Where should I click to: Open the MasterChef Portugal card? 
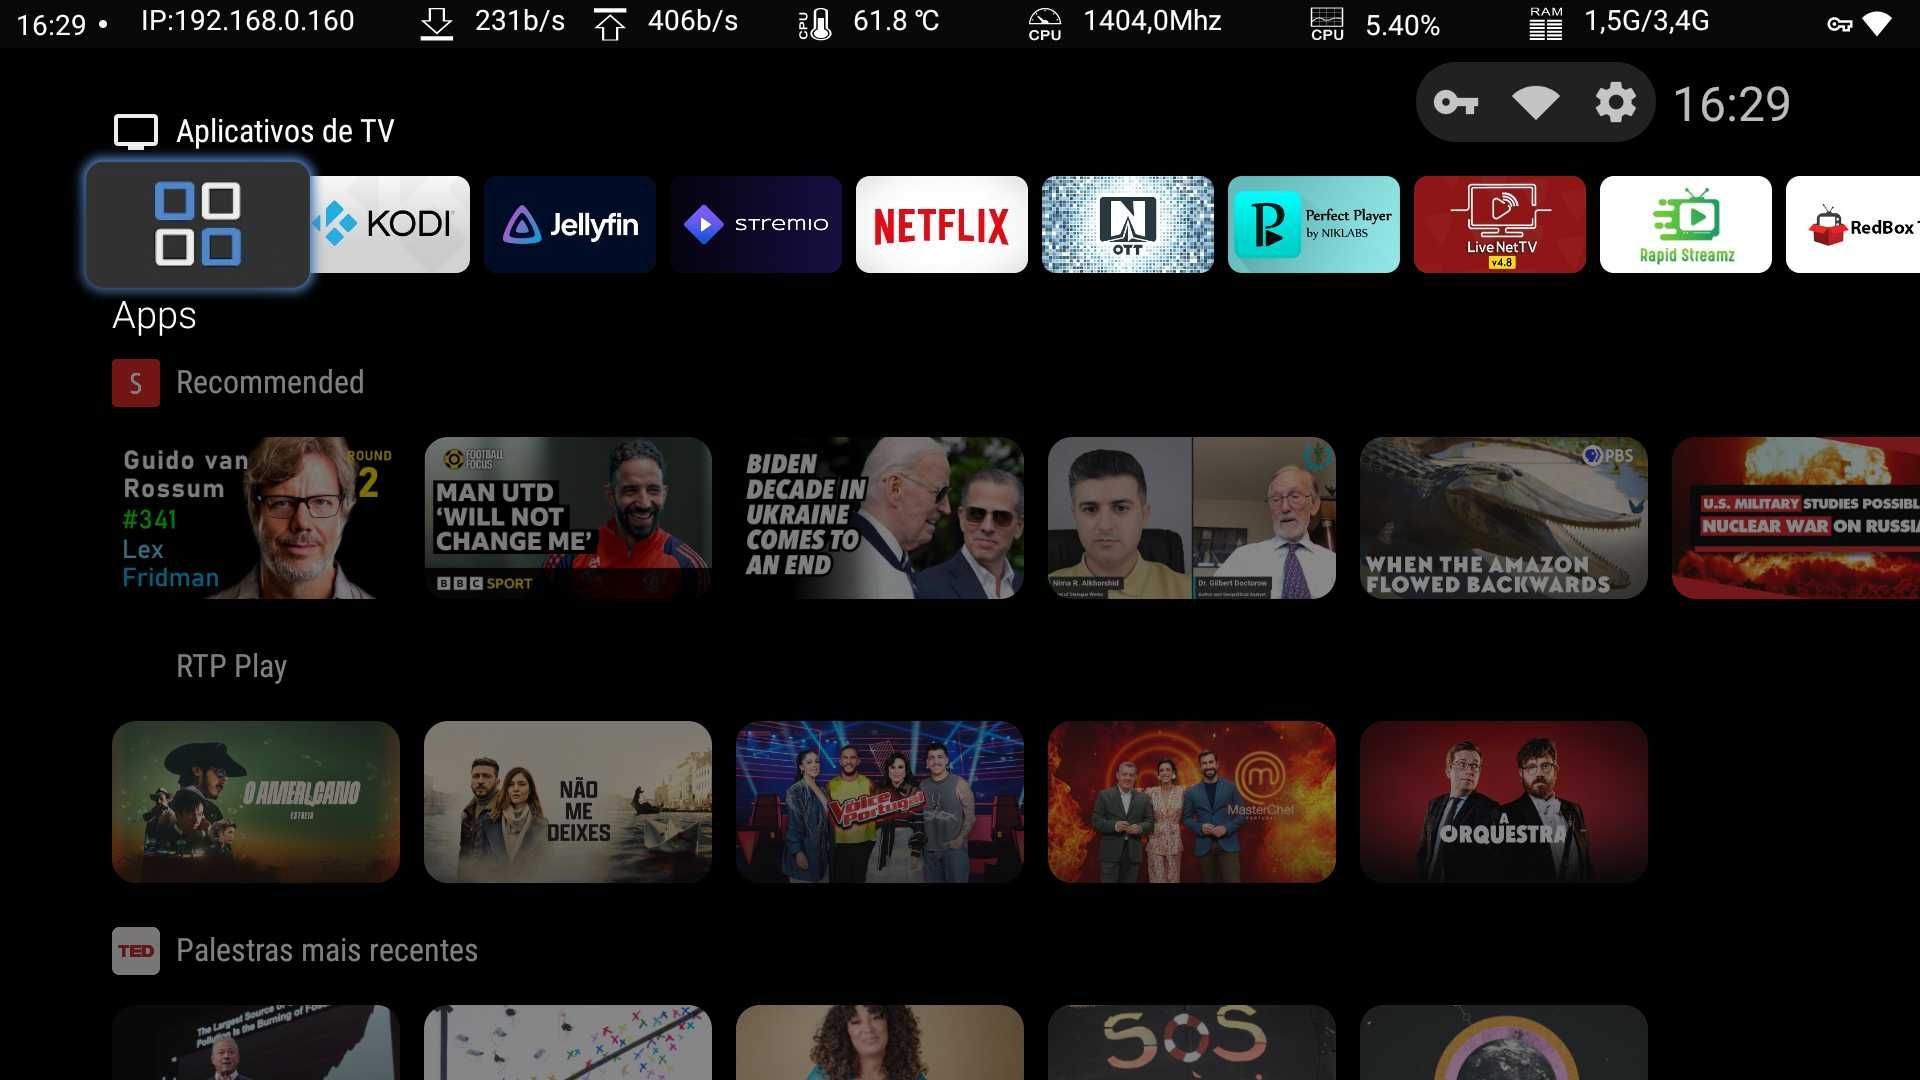click(x=1192, y=802)
